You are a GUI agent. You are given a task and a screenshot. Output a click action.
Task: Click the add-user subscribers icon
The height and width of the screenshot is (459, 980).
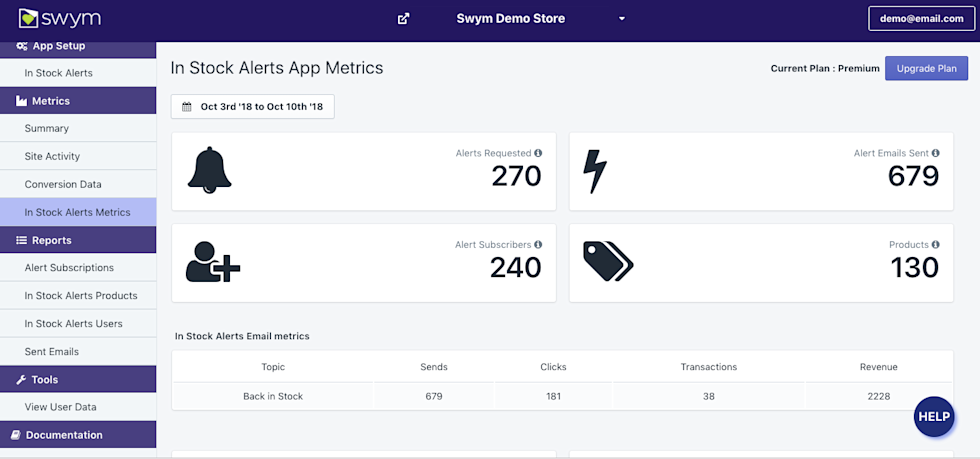pos(212,262)
